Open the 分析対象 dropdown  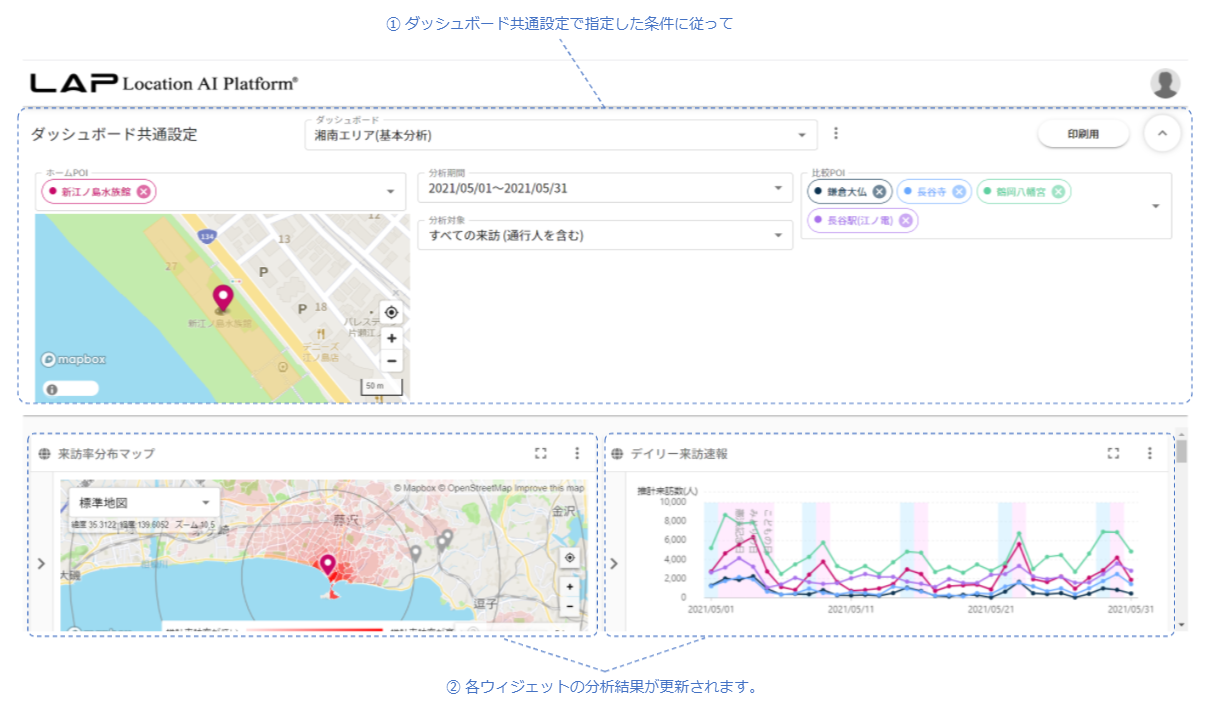coord(779,236)
